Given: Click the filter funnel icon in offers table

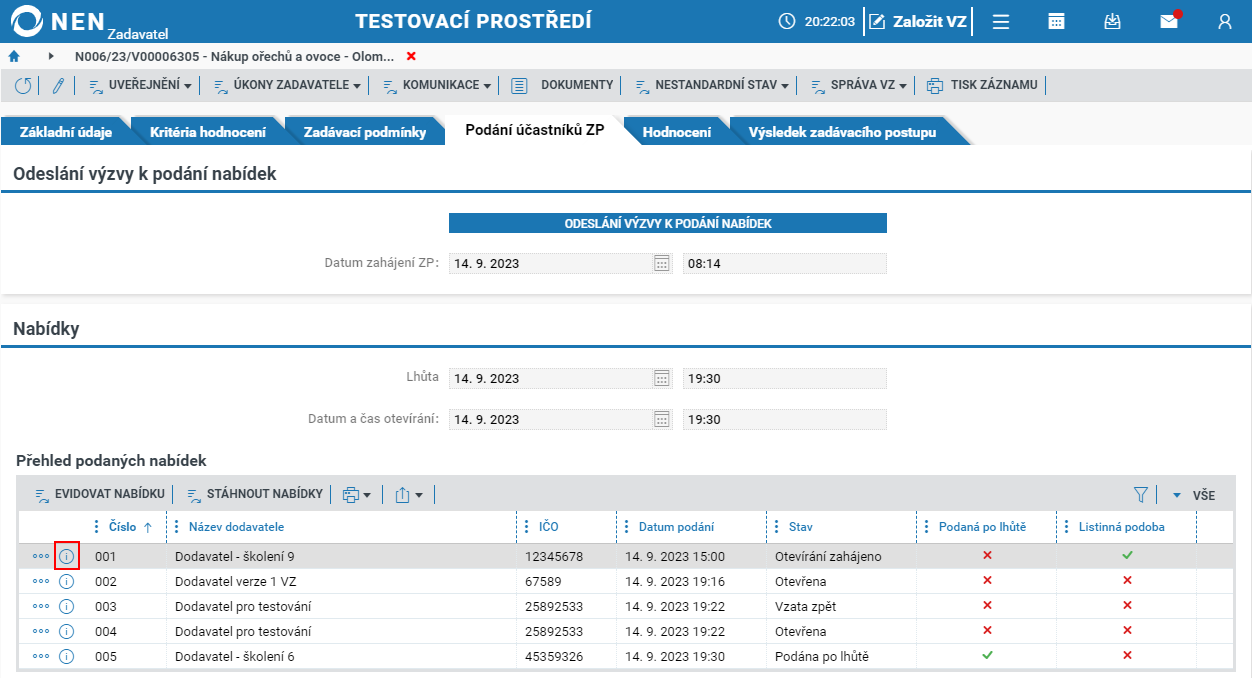Looking at the screenshot, I should [x=1140, y=494].
